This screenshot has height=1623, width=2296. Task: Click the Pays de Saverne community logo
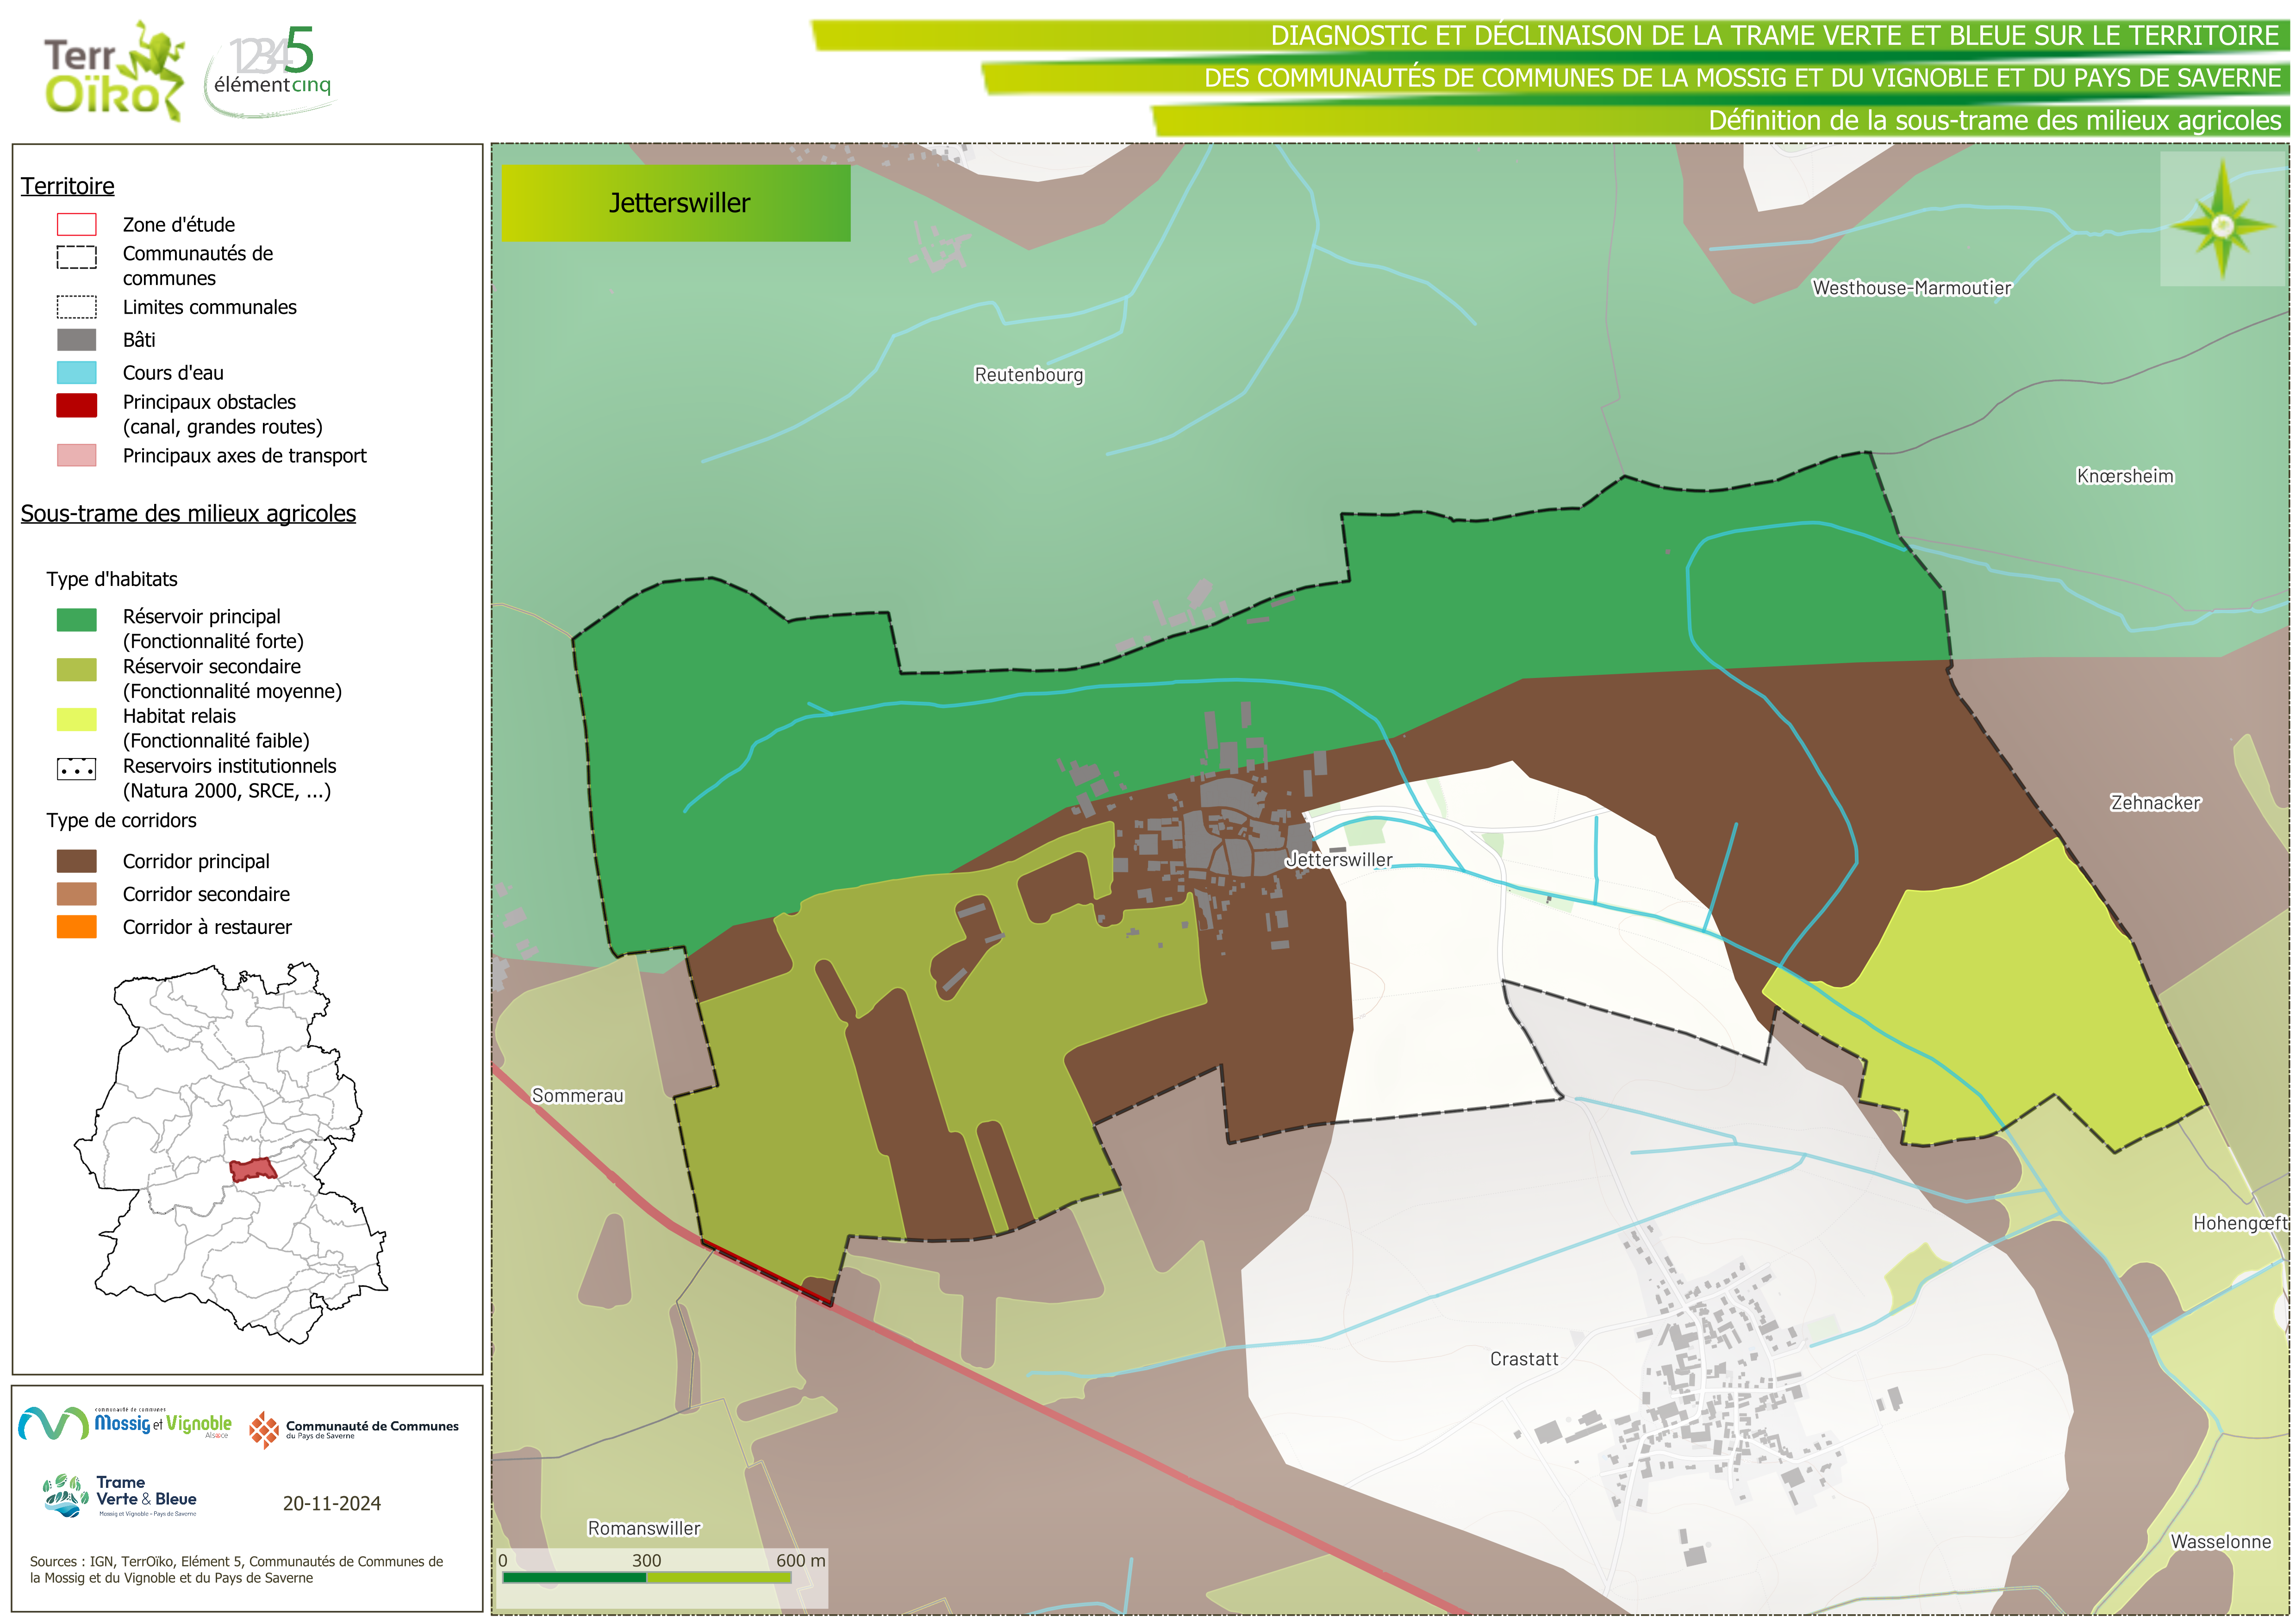[x=353, y=1429]
